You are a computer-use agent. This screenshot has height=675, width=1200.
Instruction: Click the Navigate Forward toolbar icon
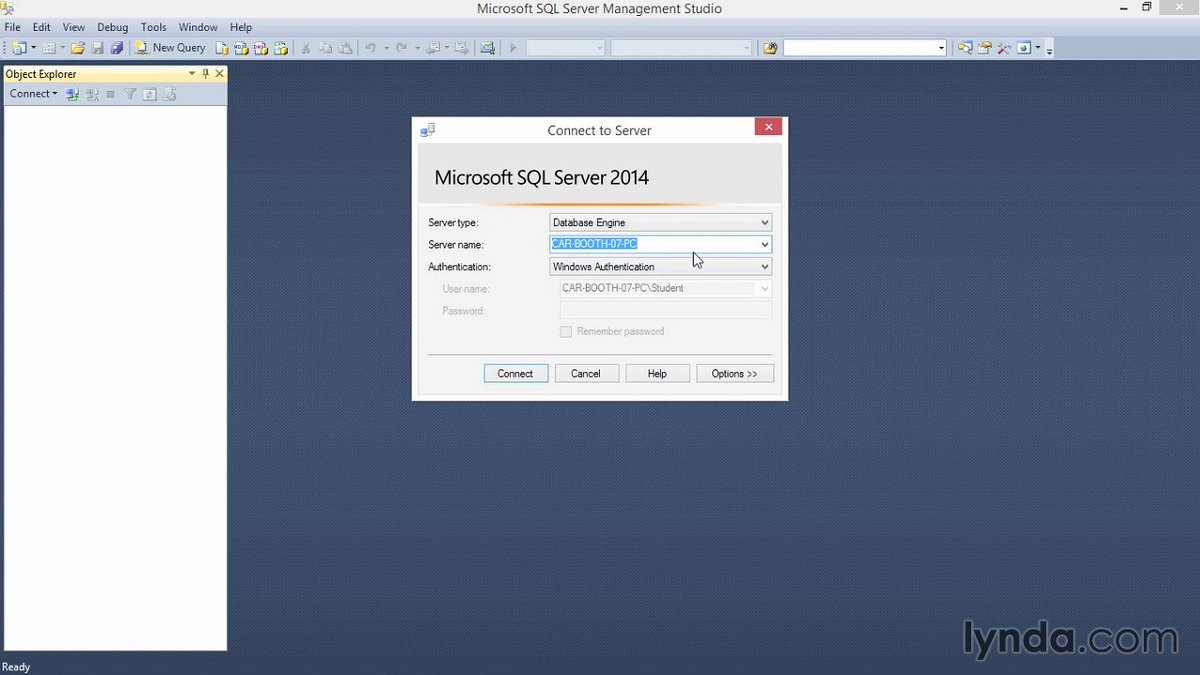pos(461,47)
